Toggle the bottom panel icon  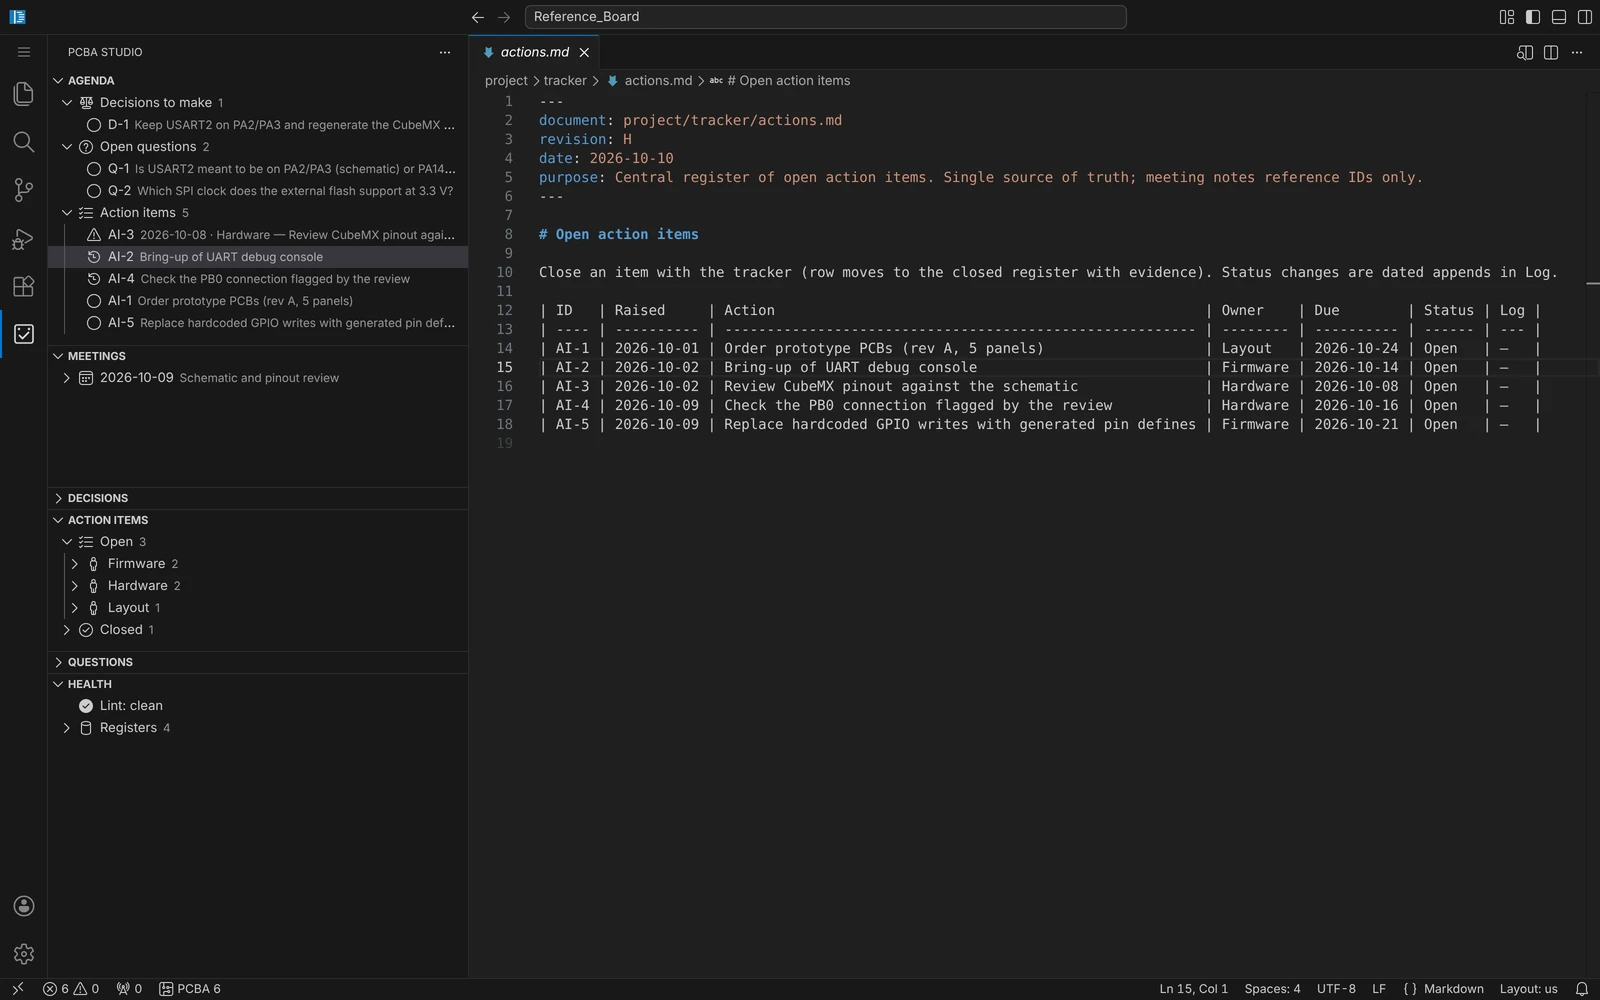tap(1559, 17)
